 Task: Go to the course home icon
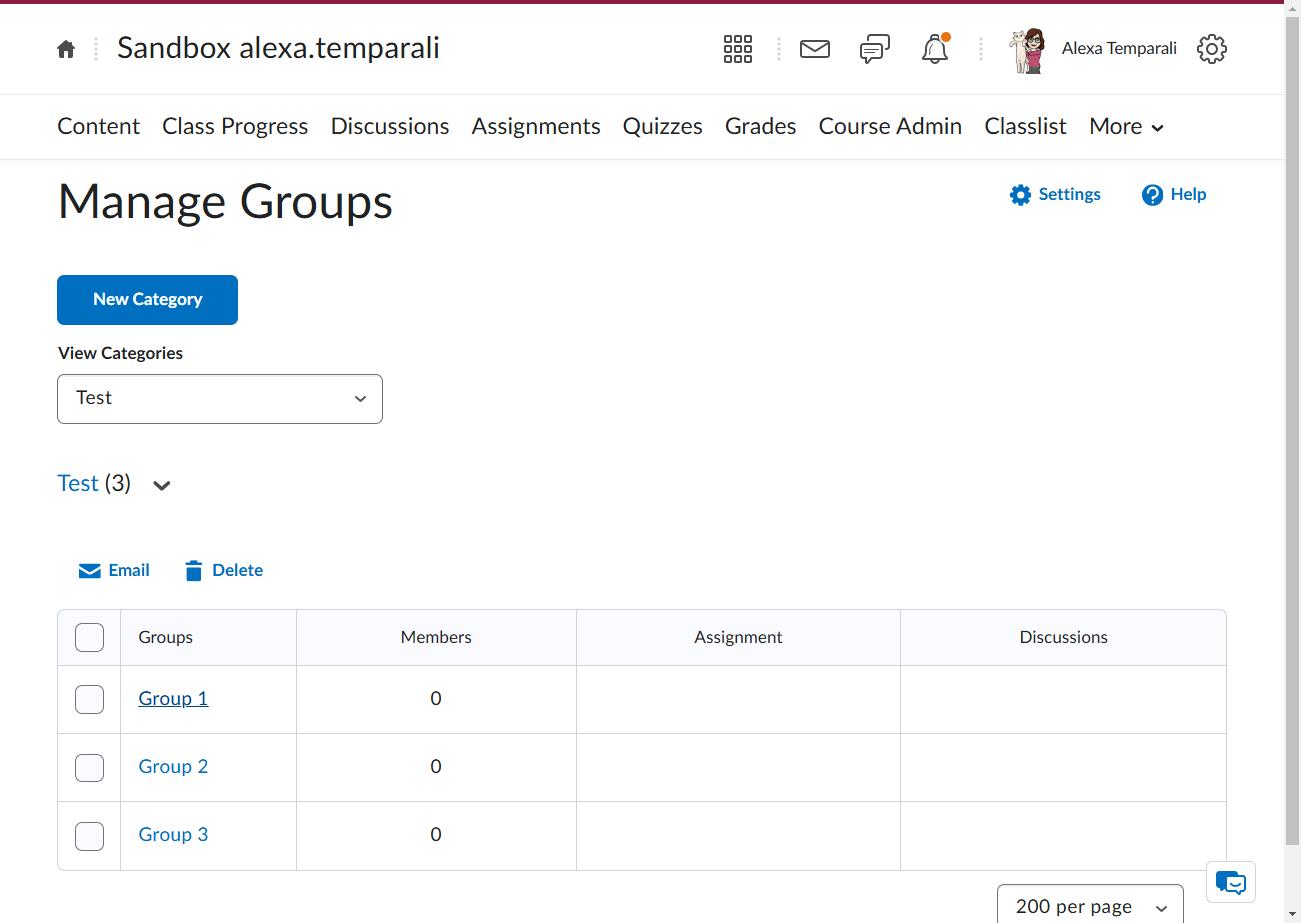(66, 49)
